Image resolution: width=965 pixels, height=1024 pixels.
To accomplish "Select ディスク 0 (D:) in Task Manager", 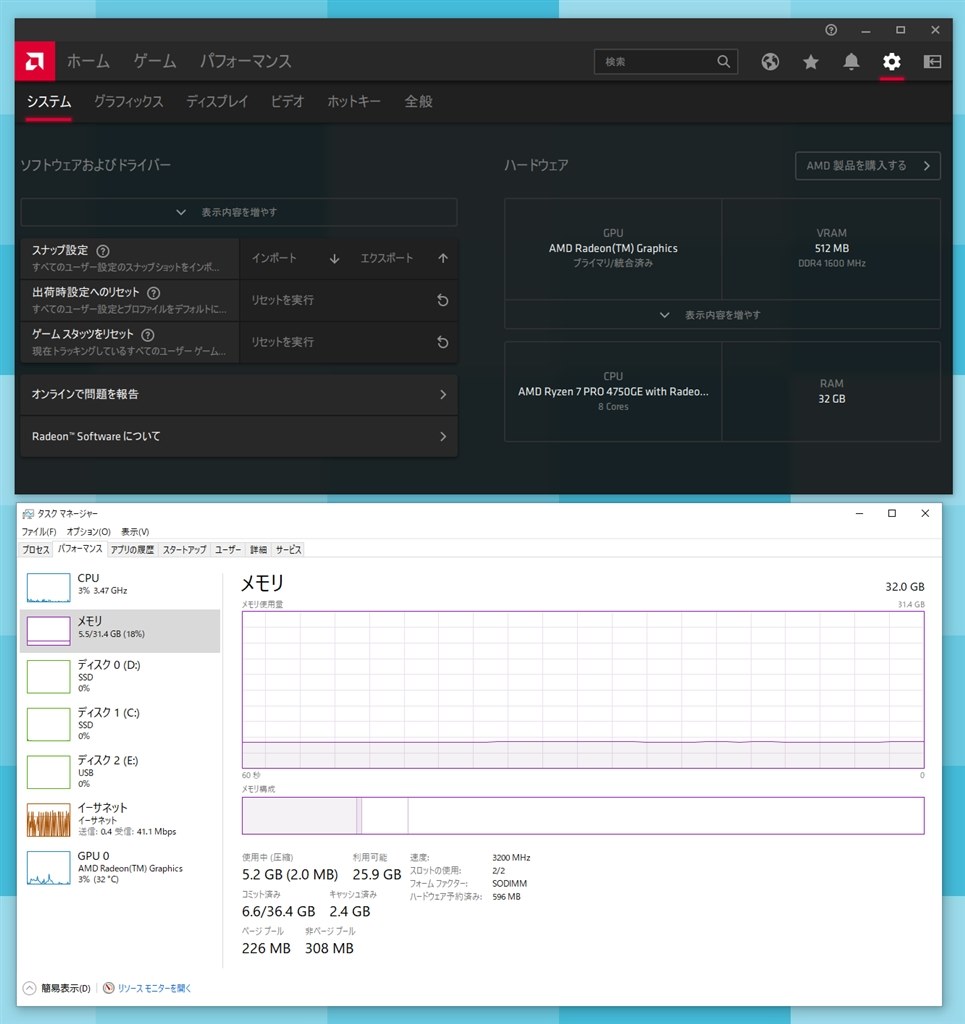I will 120,676.
